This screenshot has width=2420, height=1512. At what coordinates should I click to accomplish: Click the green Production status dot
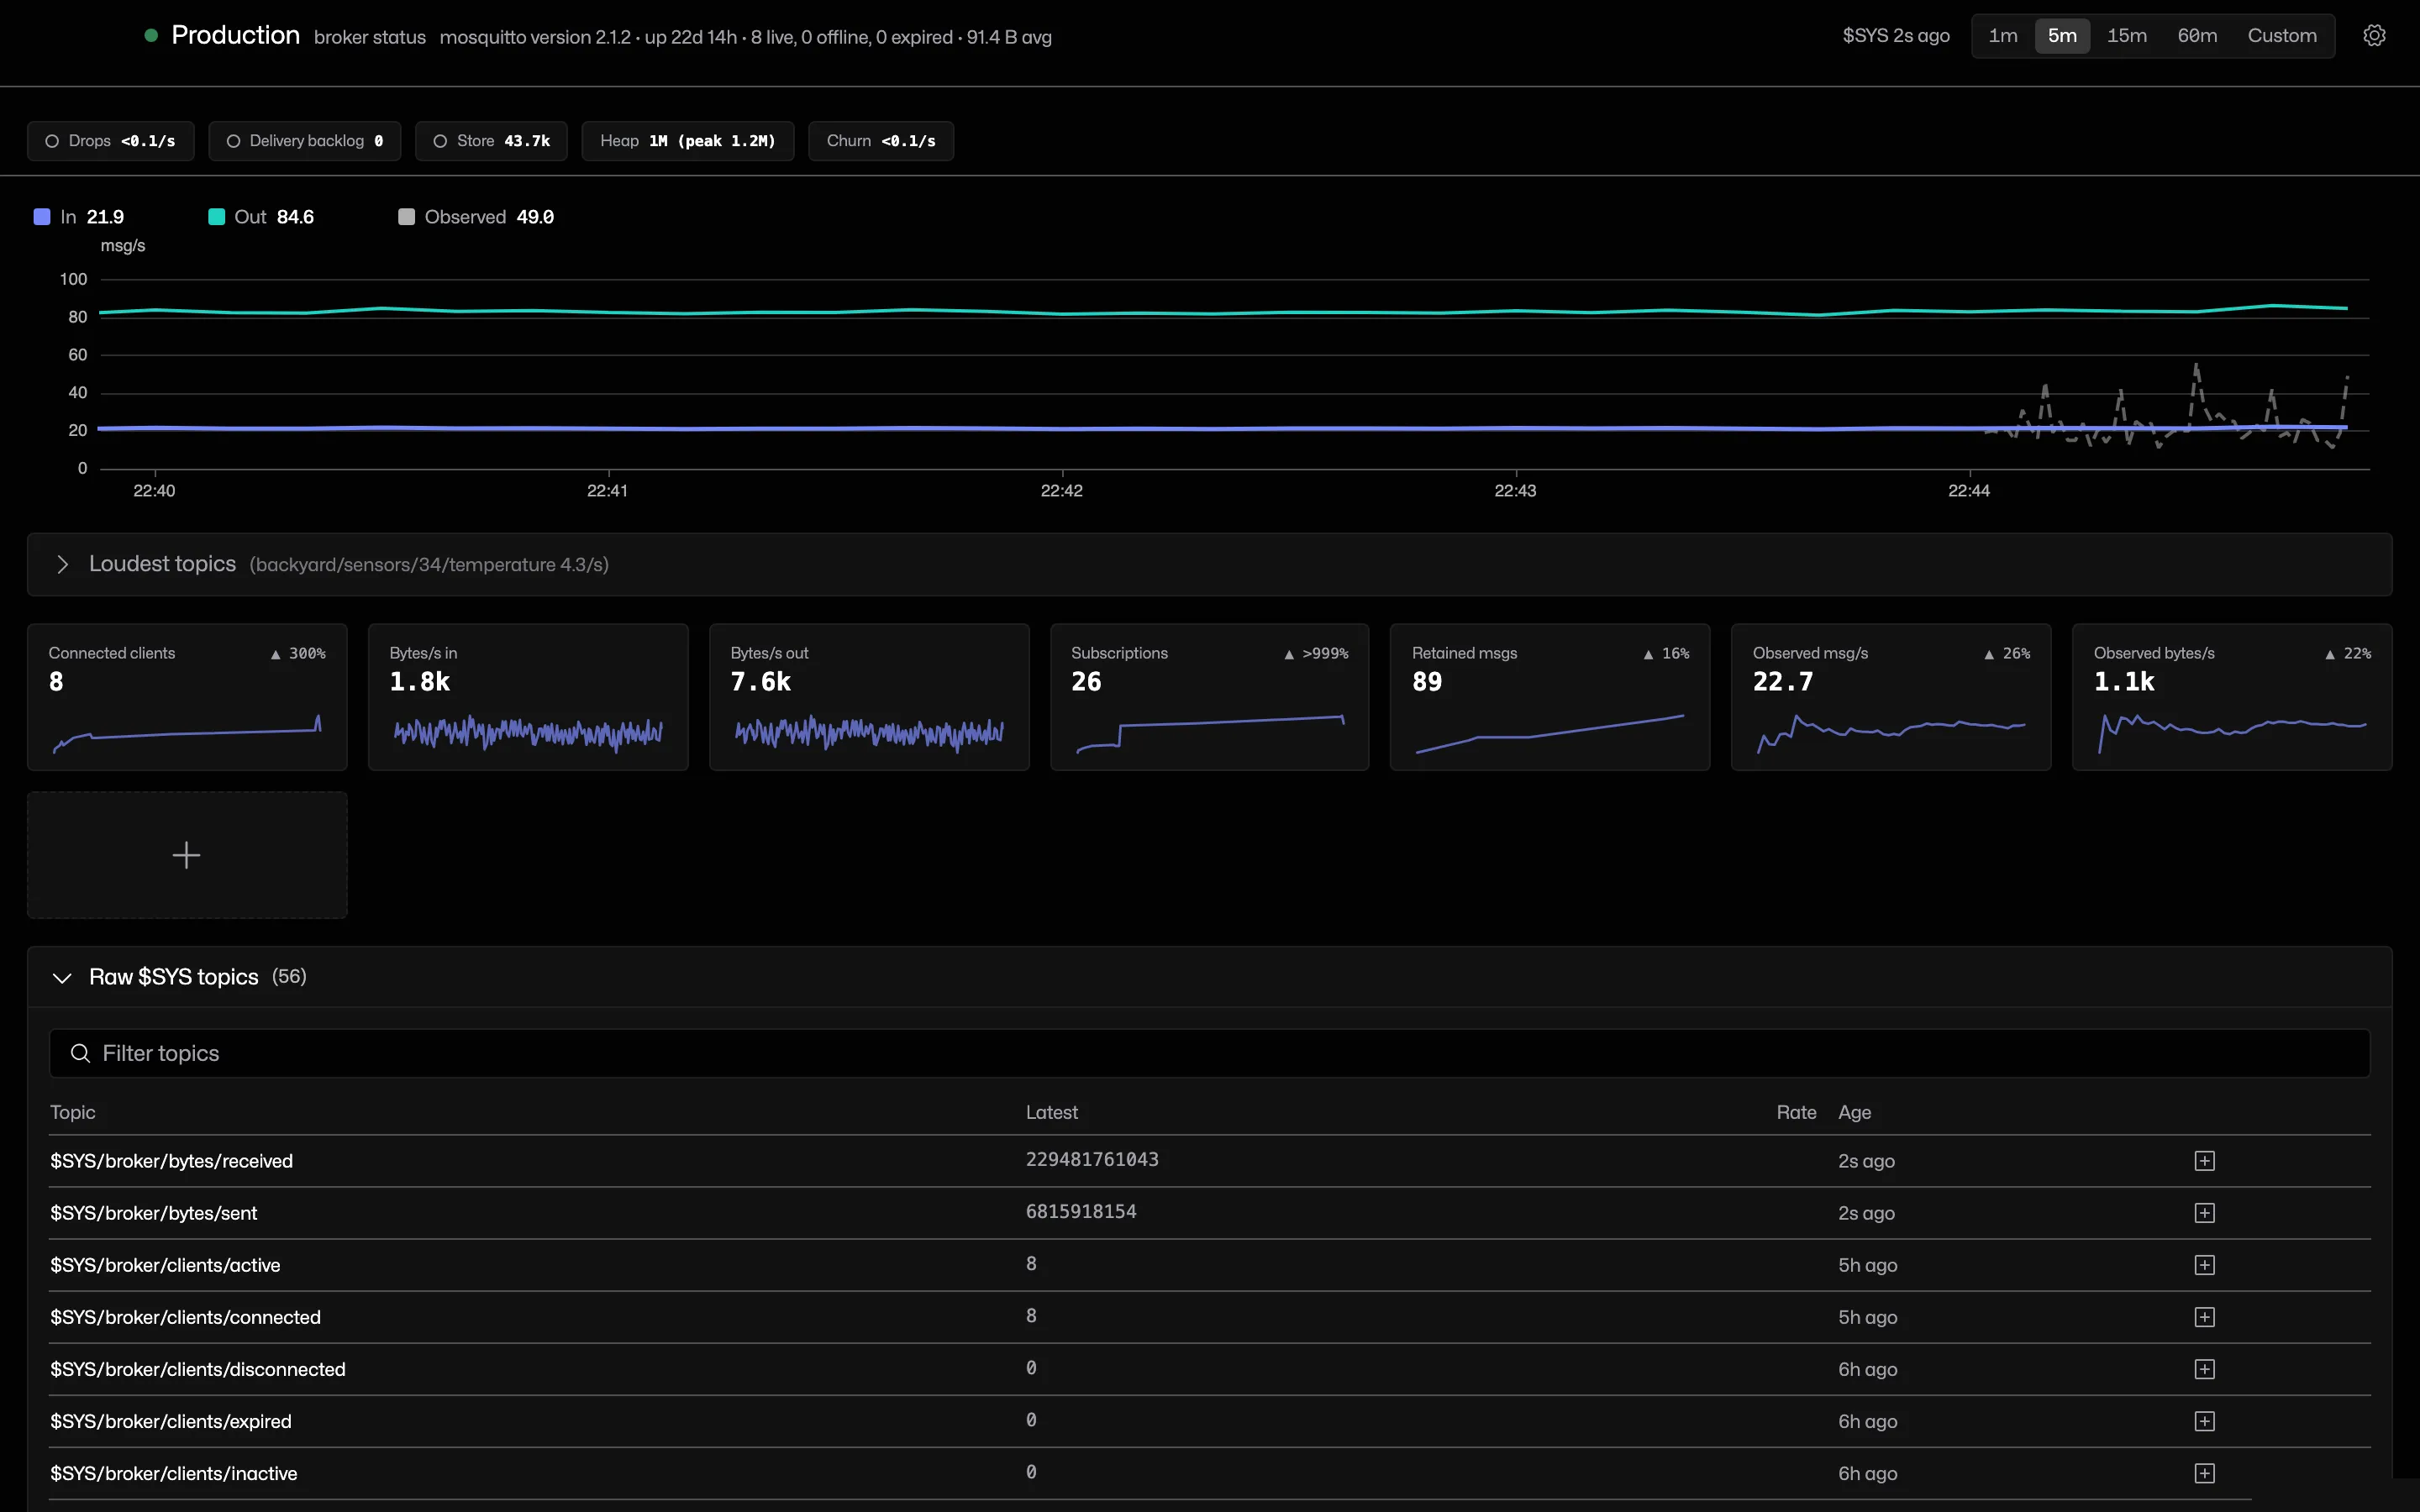pos(151,35)
